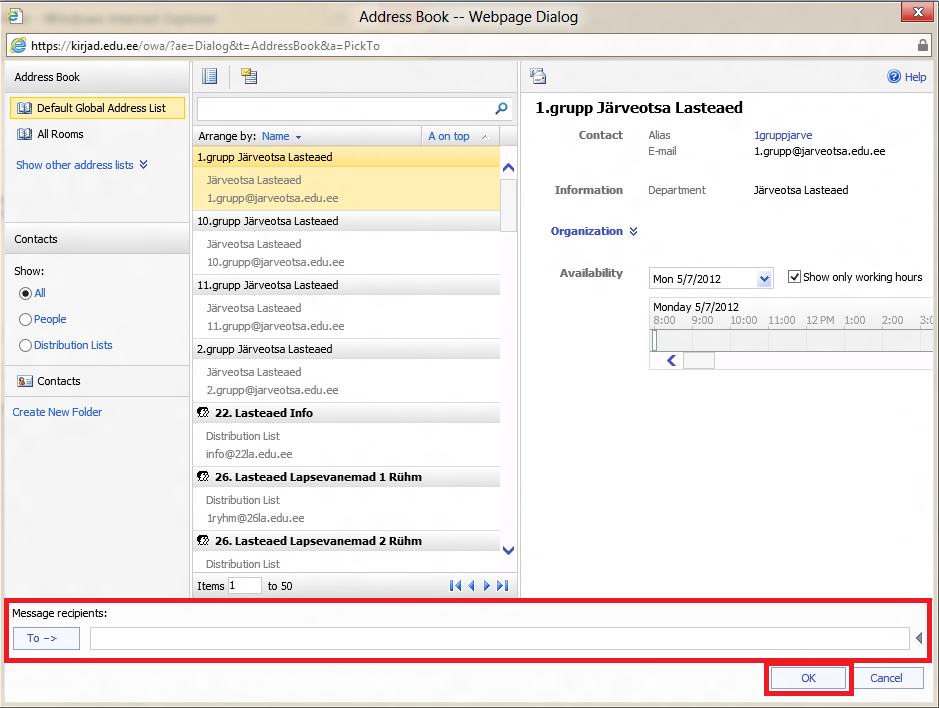Viewport: 939px width, 708px height.
Task: Click the OK button
Action: [808, 678]
